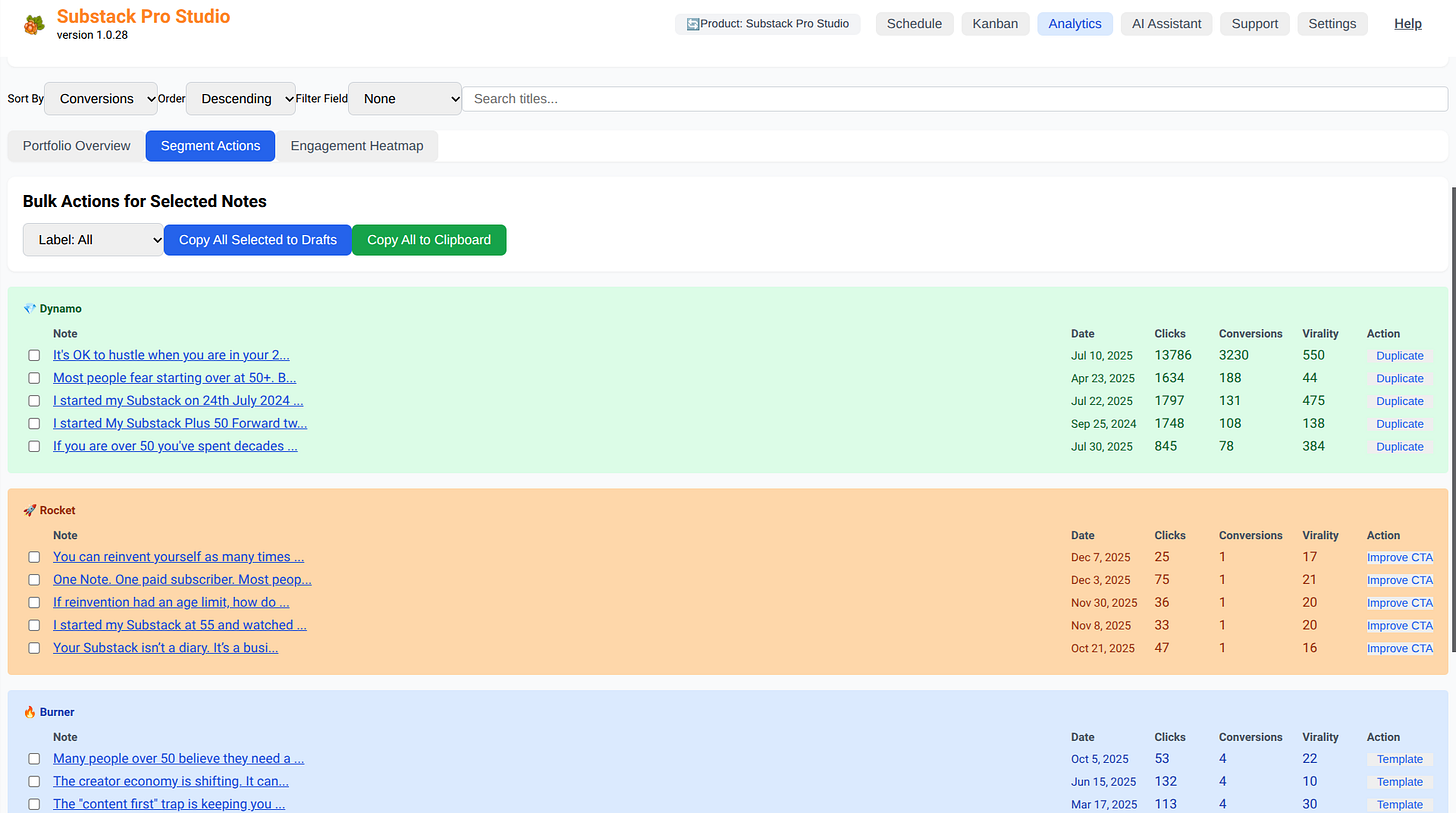Click Duplicate for the Jul 22, 2025 note
Viewport: 1456px width, 813px height.
coord(1400,402)
